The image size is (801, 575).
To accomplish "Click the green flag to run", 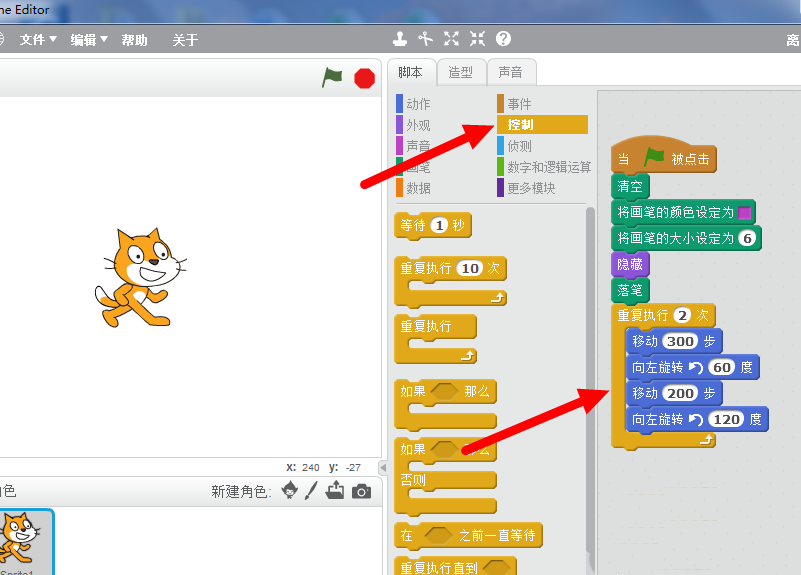I will [x=332, y=77].
